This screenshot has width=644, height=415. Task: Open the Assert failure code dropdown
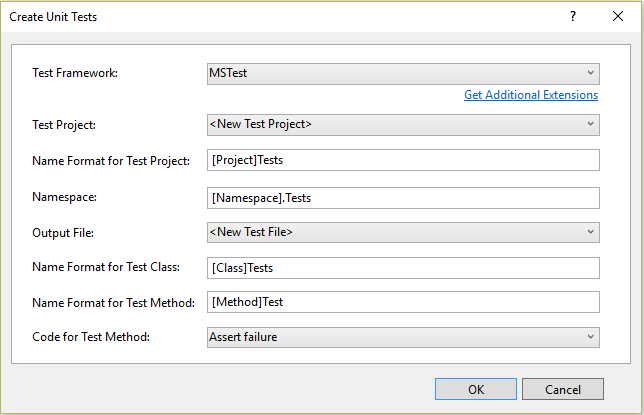coord(402,337)
